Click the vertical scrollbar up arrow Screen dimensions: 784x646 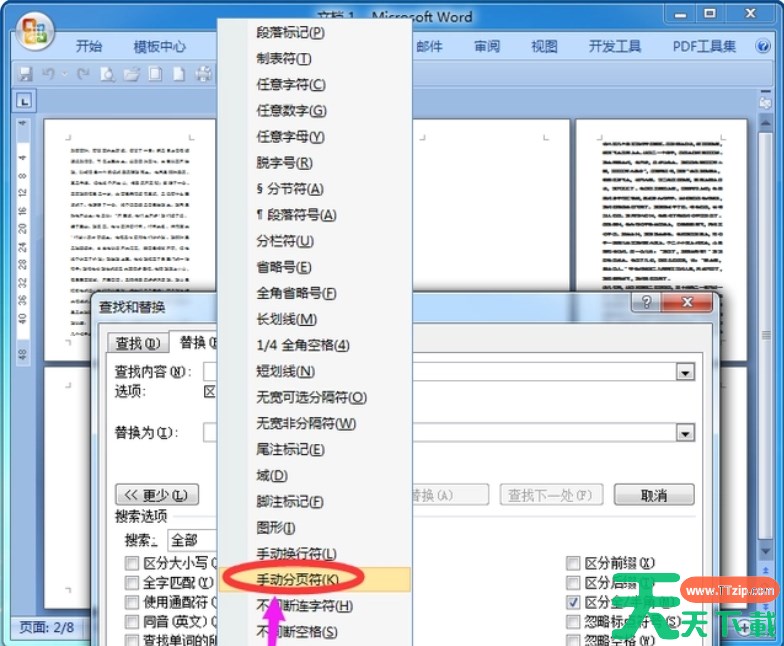click(765, 123)
